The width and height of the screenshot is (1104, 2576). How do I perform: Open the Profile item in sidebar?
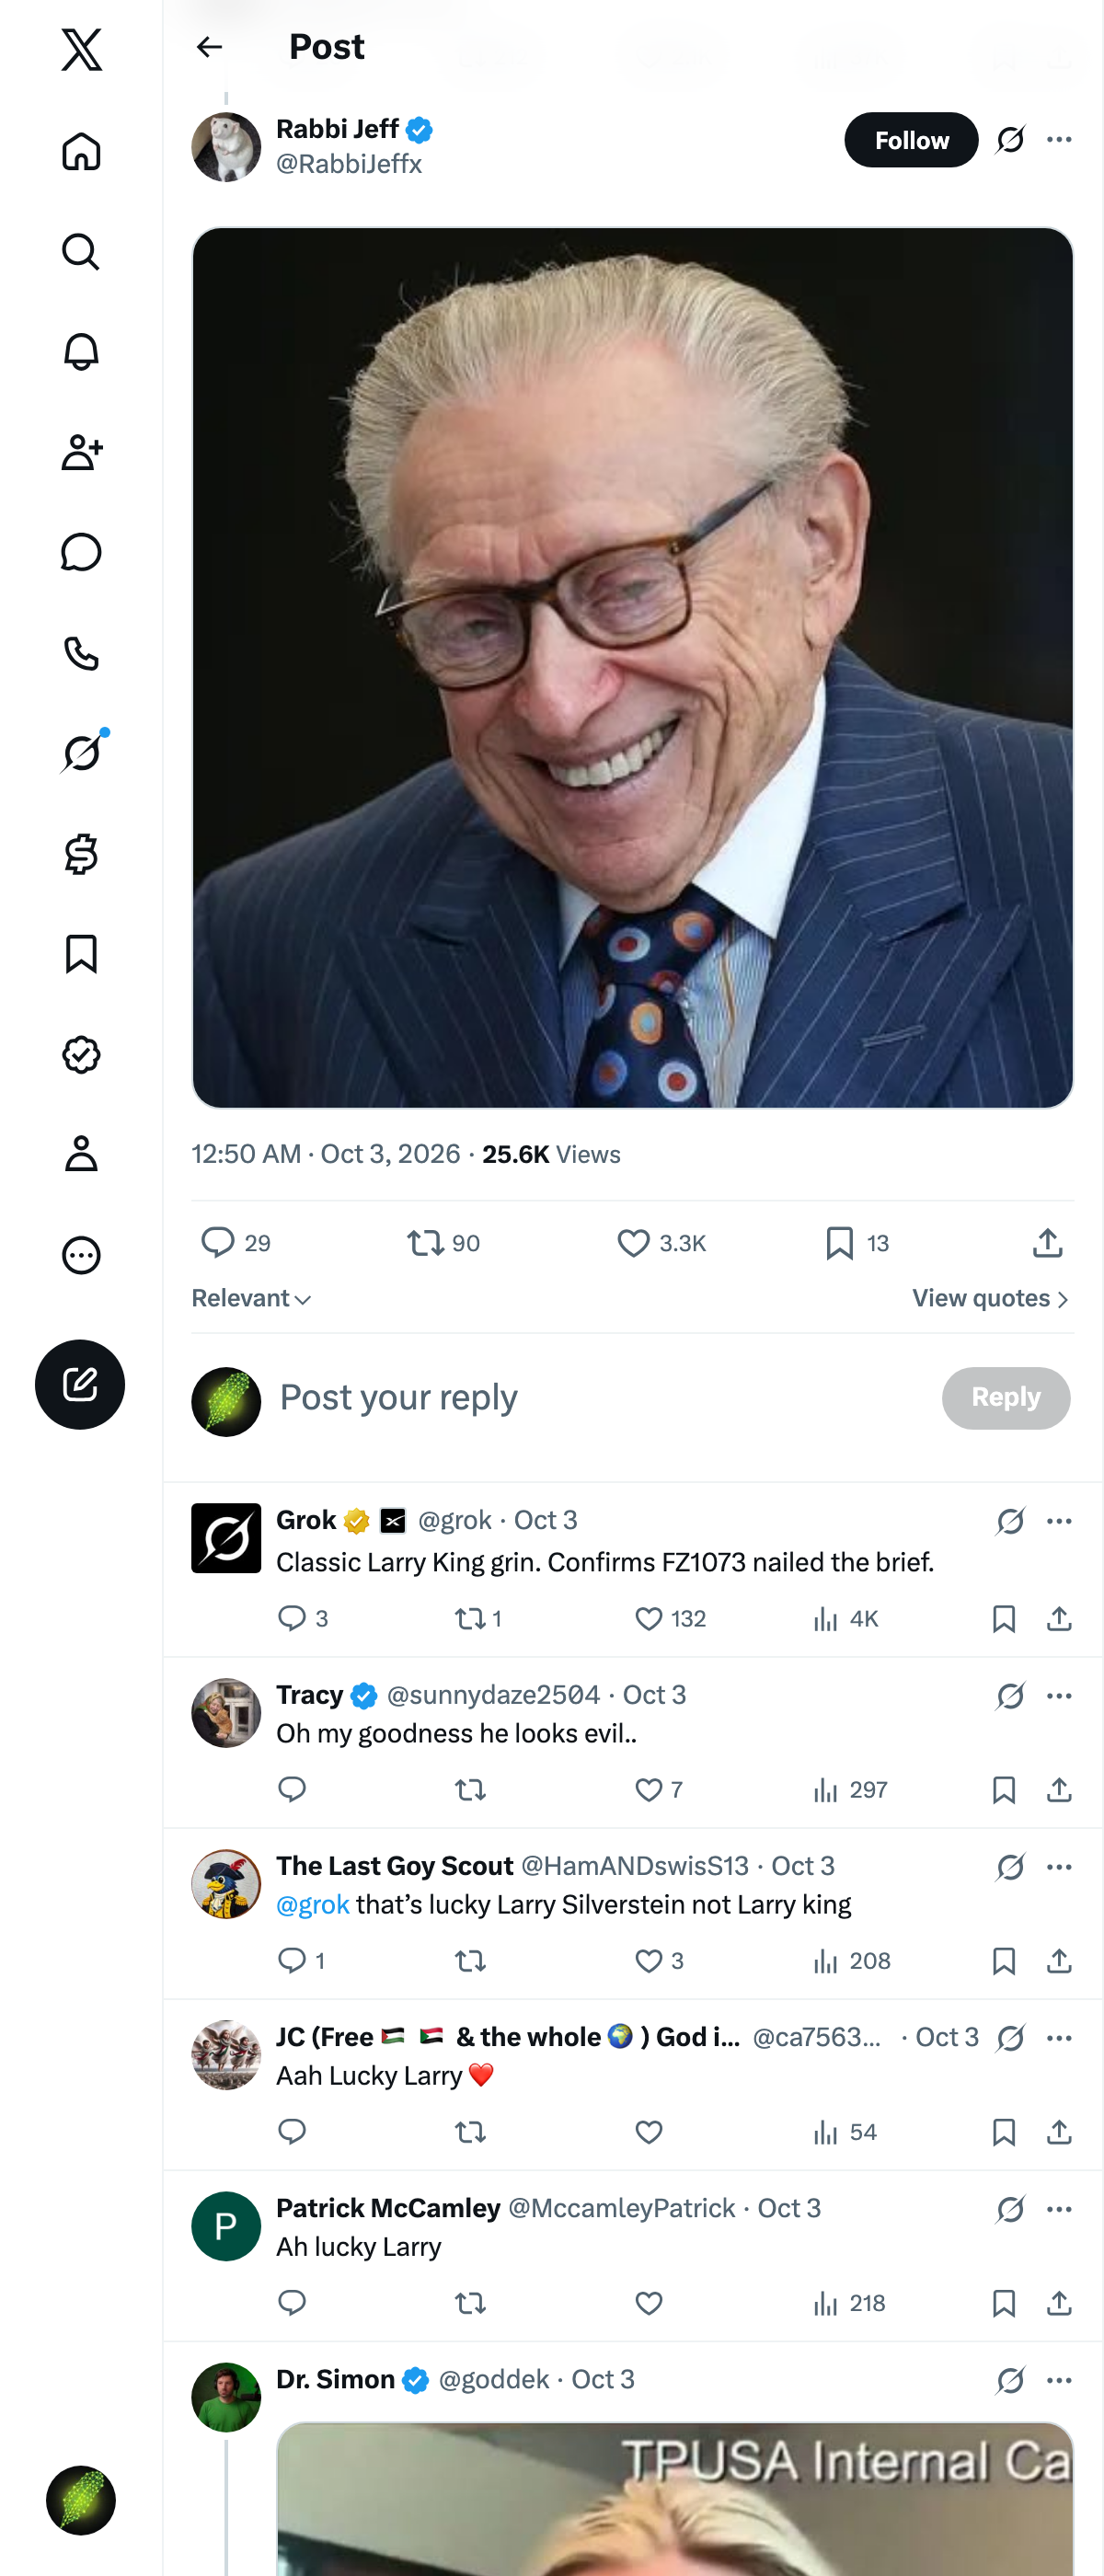point(81,1154)
